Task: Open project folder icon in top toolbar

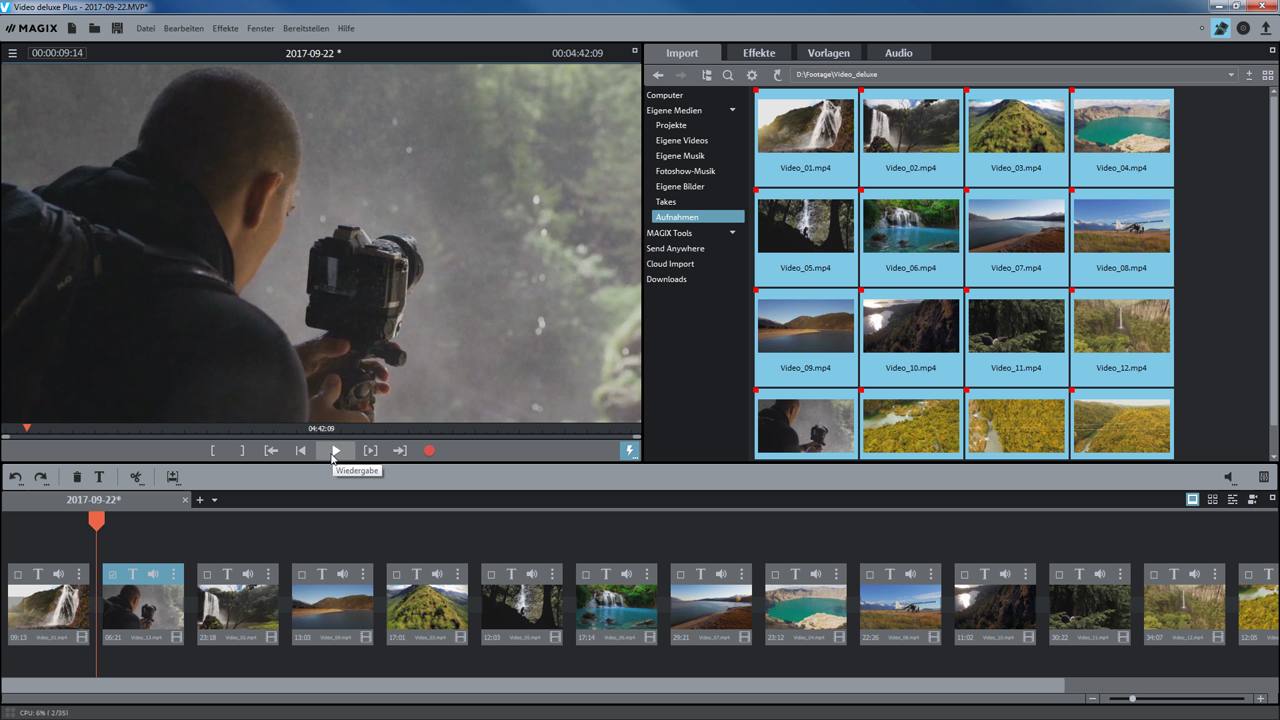Action: [94, 28]
